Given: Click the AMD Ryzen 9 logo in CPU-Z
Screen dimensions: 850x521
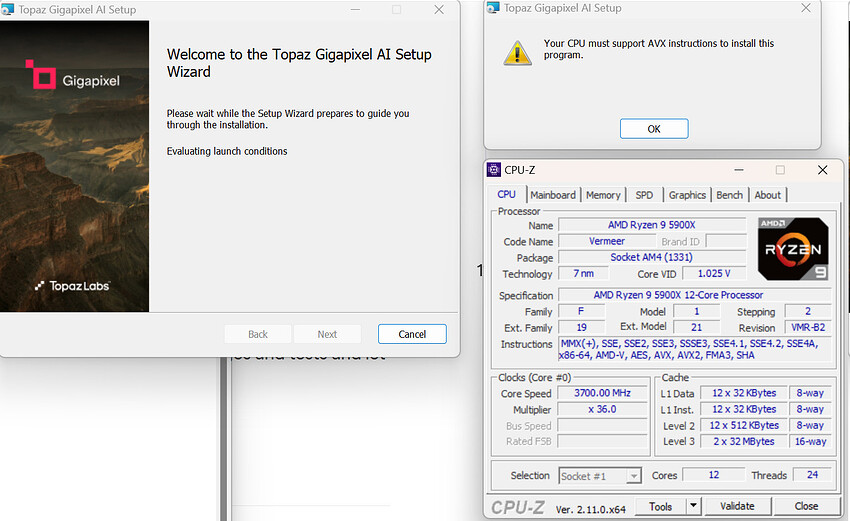Looking at the screenshot, I should tap(792, 249).
